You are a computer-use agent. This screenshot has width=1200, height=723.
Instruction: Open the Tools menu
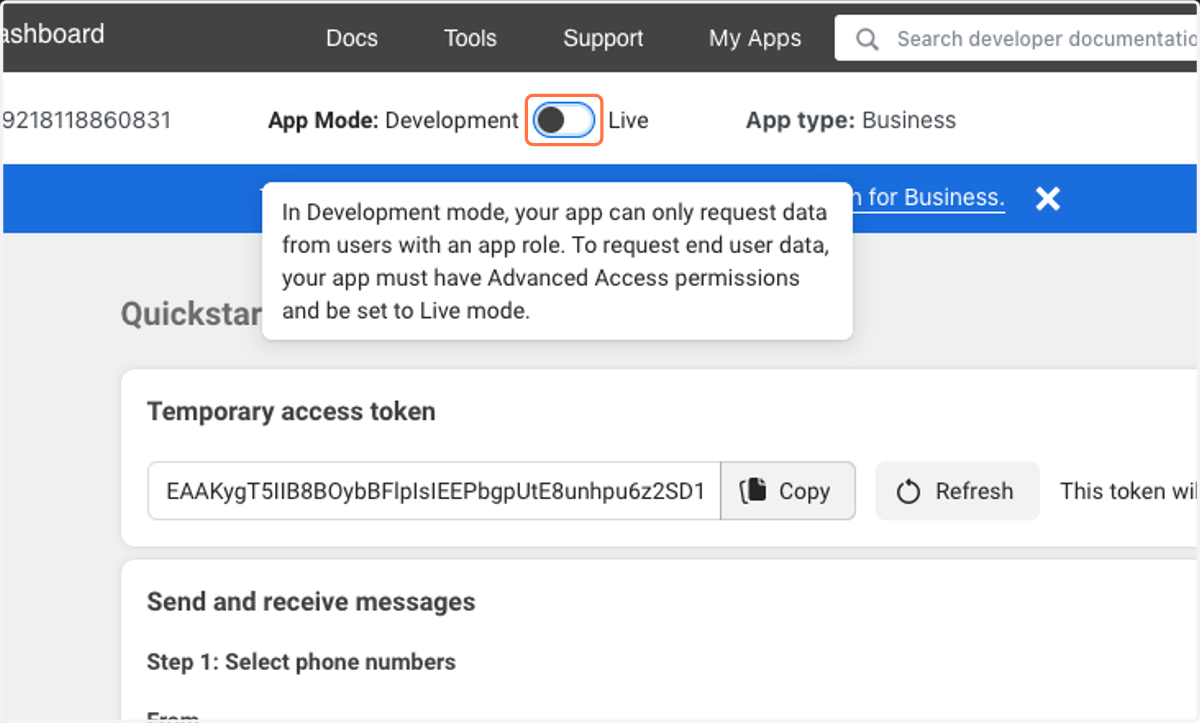(x=470, y=38)
